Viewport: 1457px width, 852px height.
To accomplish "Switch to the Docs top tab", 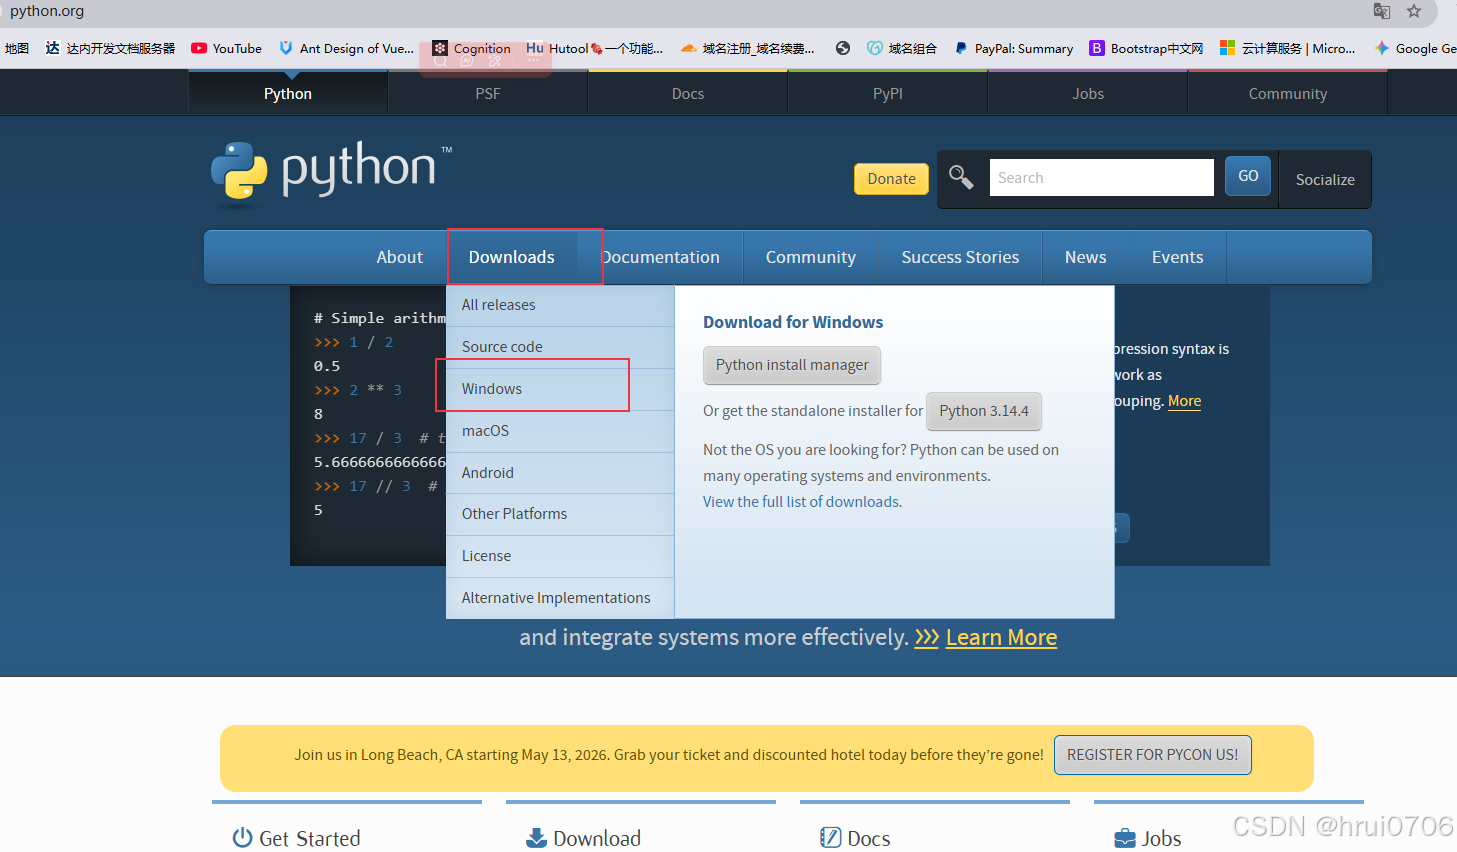I will 688,93.
